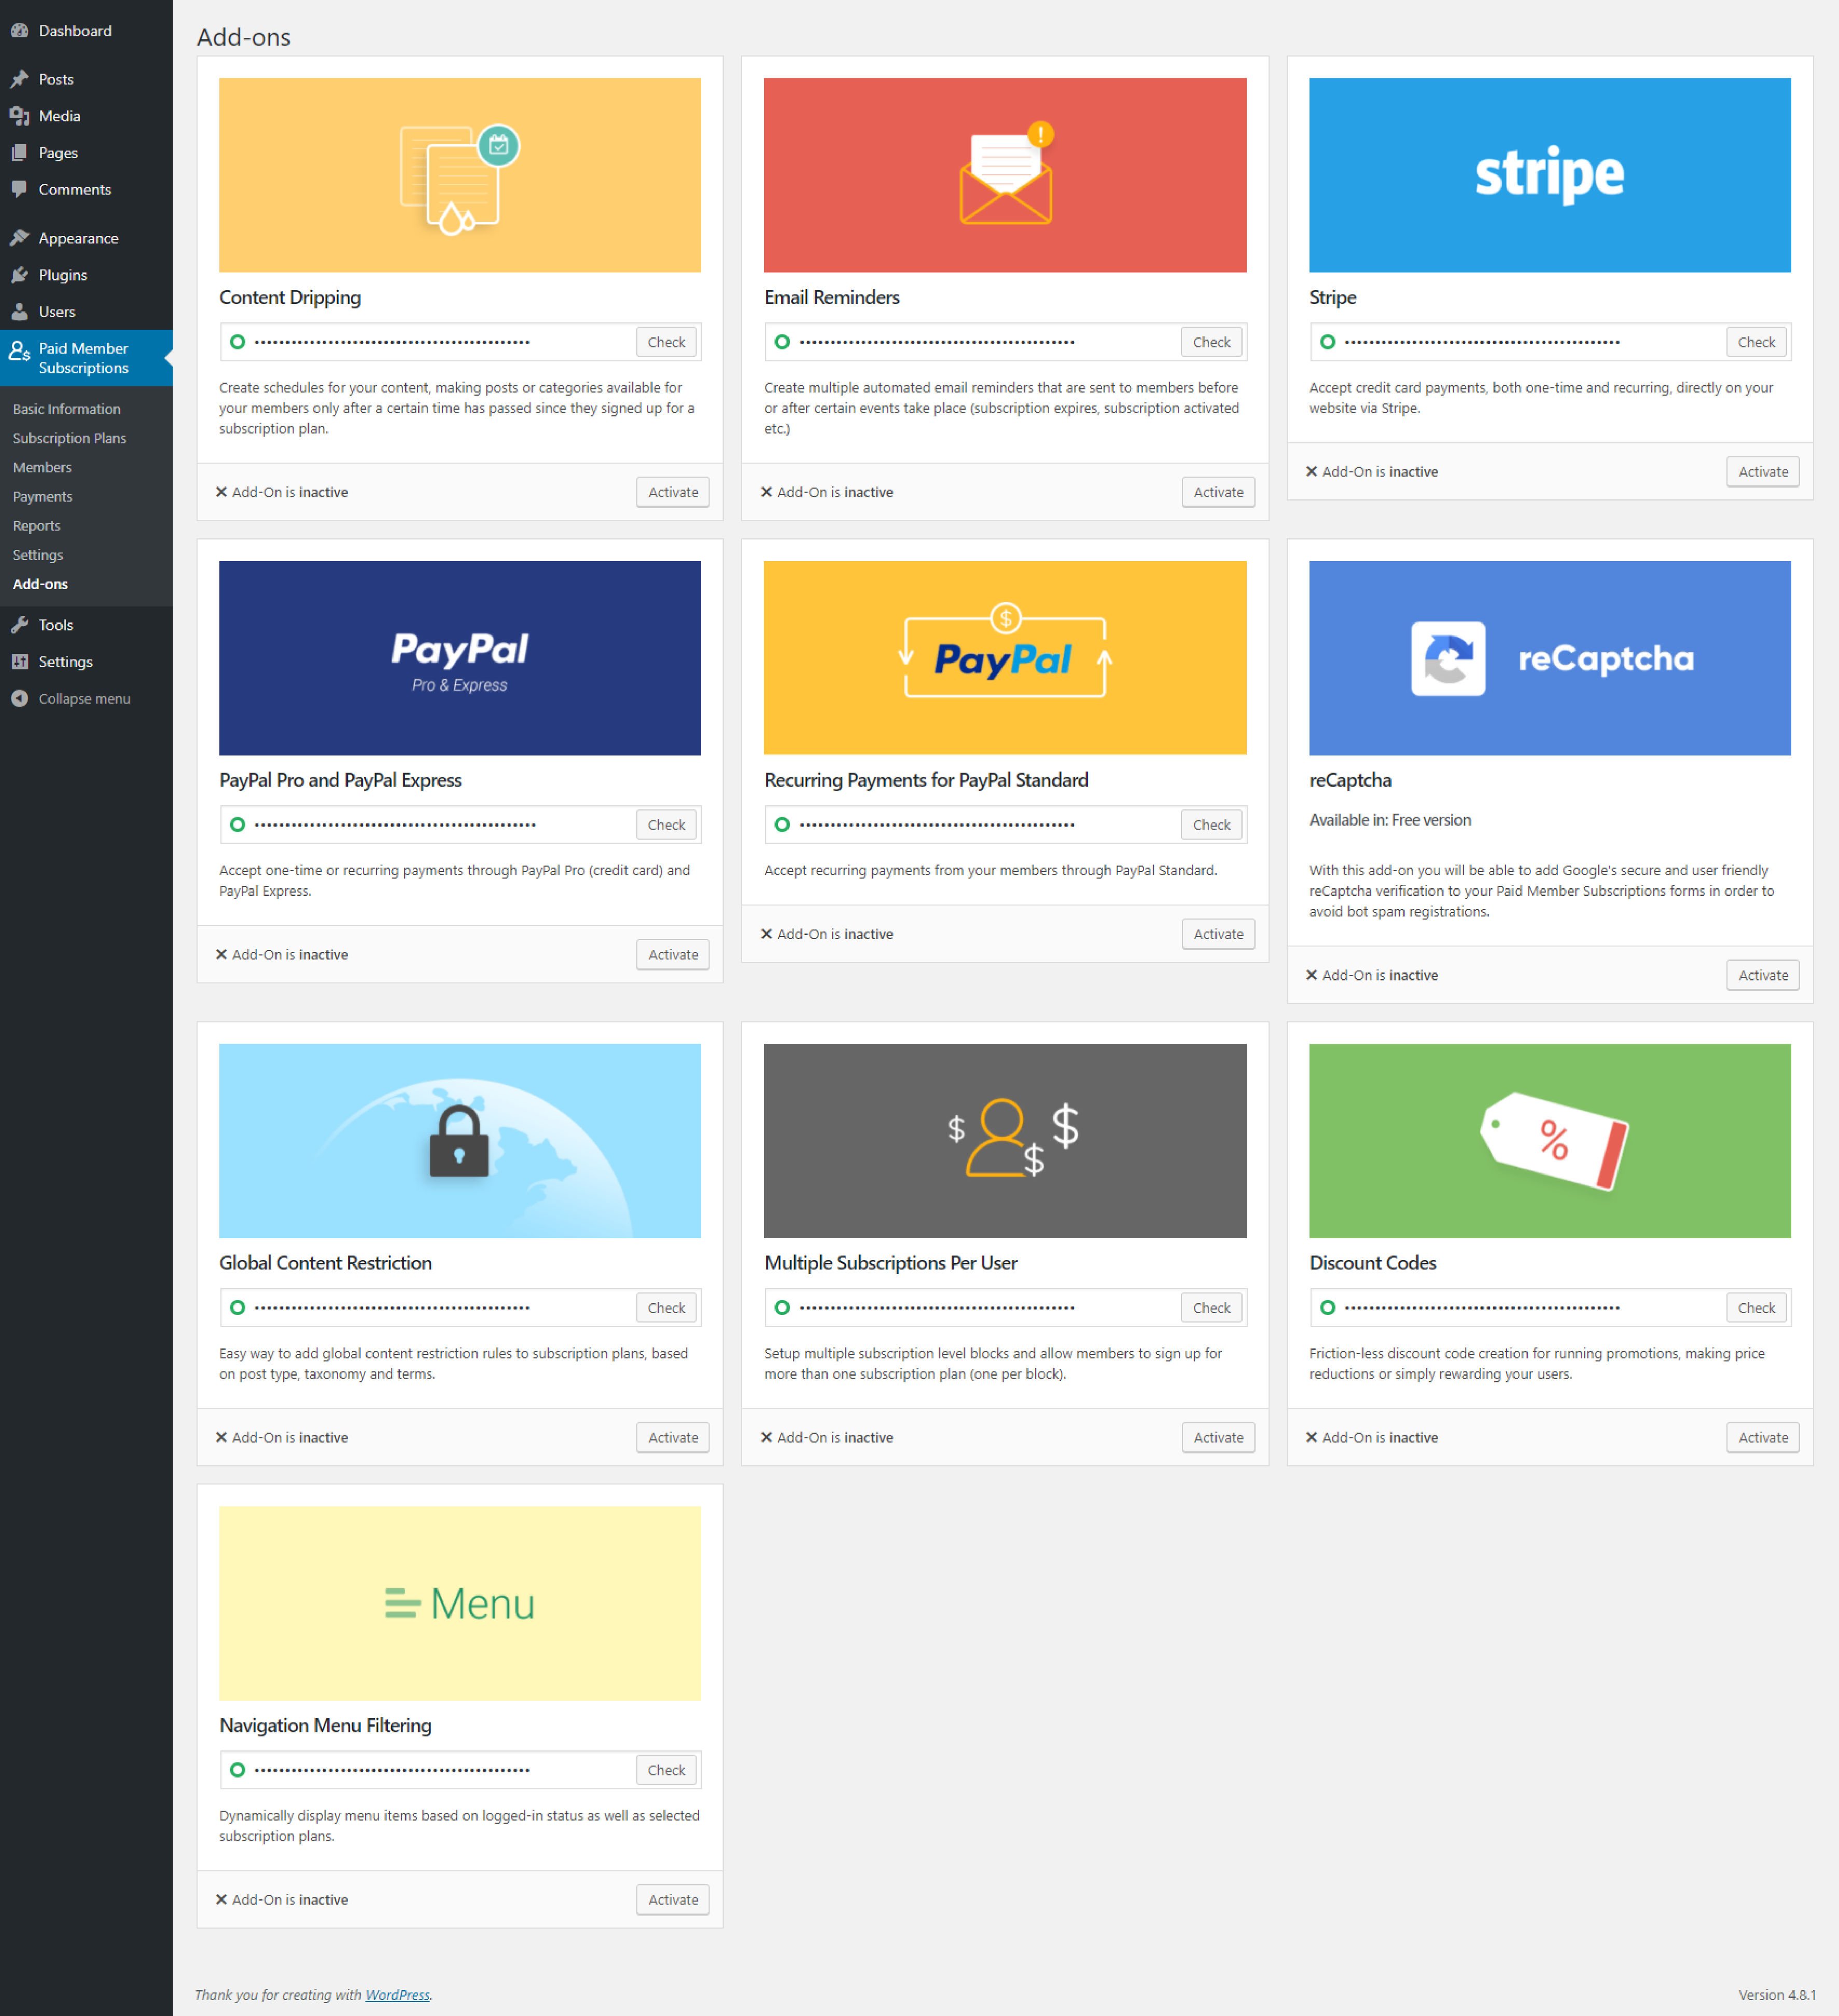The image size is (1839, 2016).
Task: Expand the Reports menu item
Action: point(39,525)
